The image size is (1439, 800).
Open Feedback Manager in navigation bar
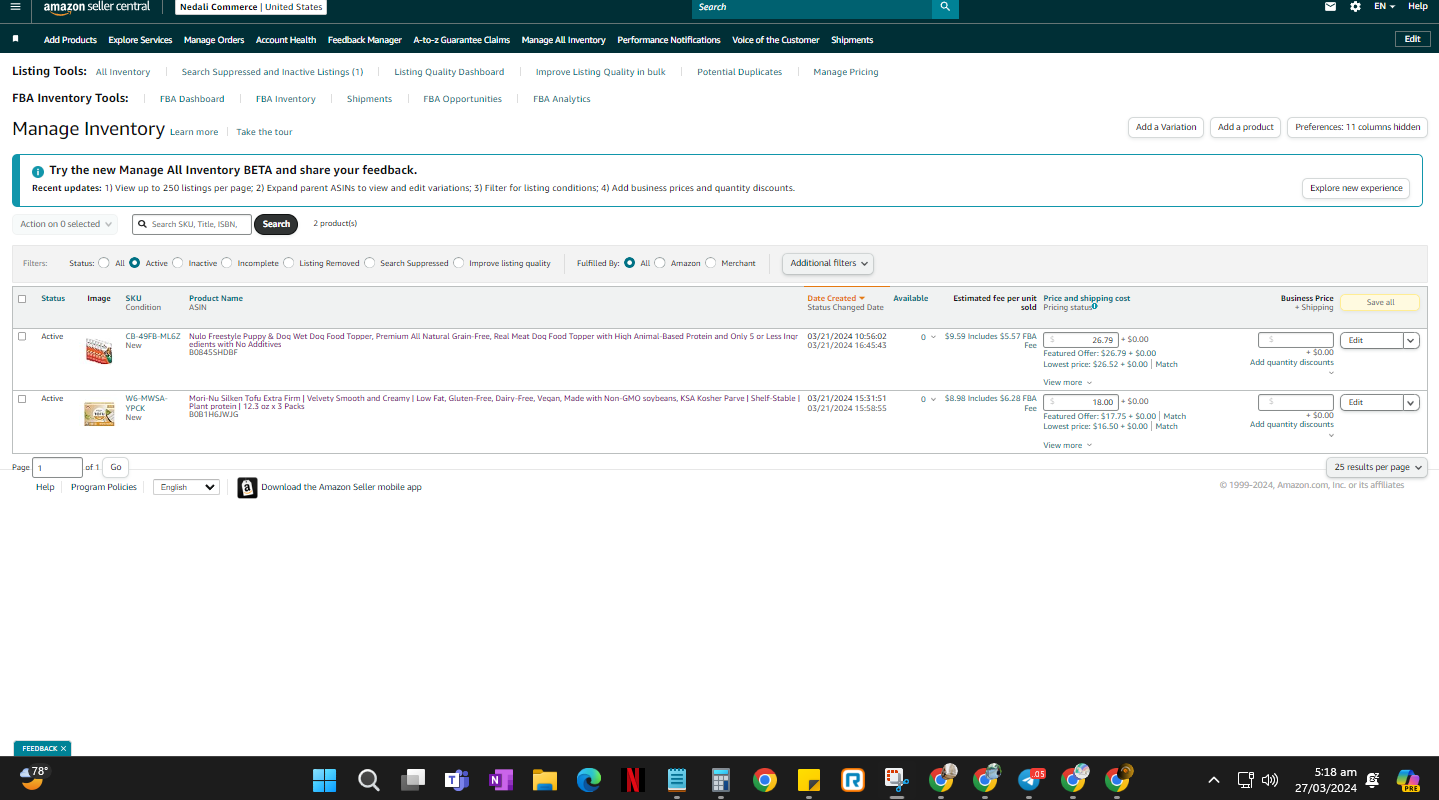[365, 40]
